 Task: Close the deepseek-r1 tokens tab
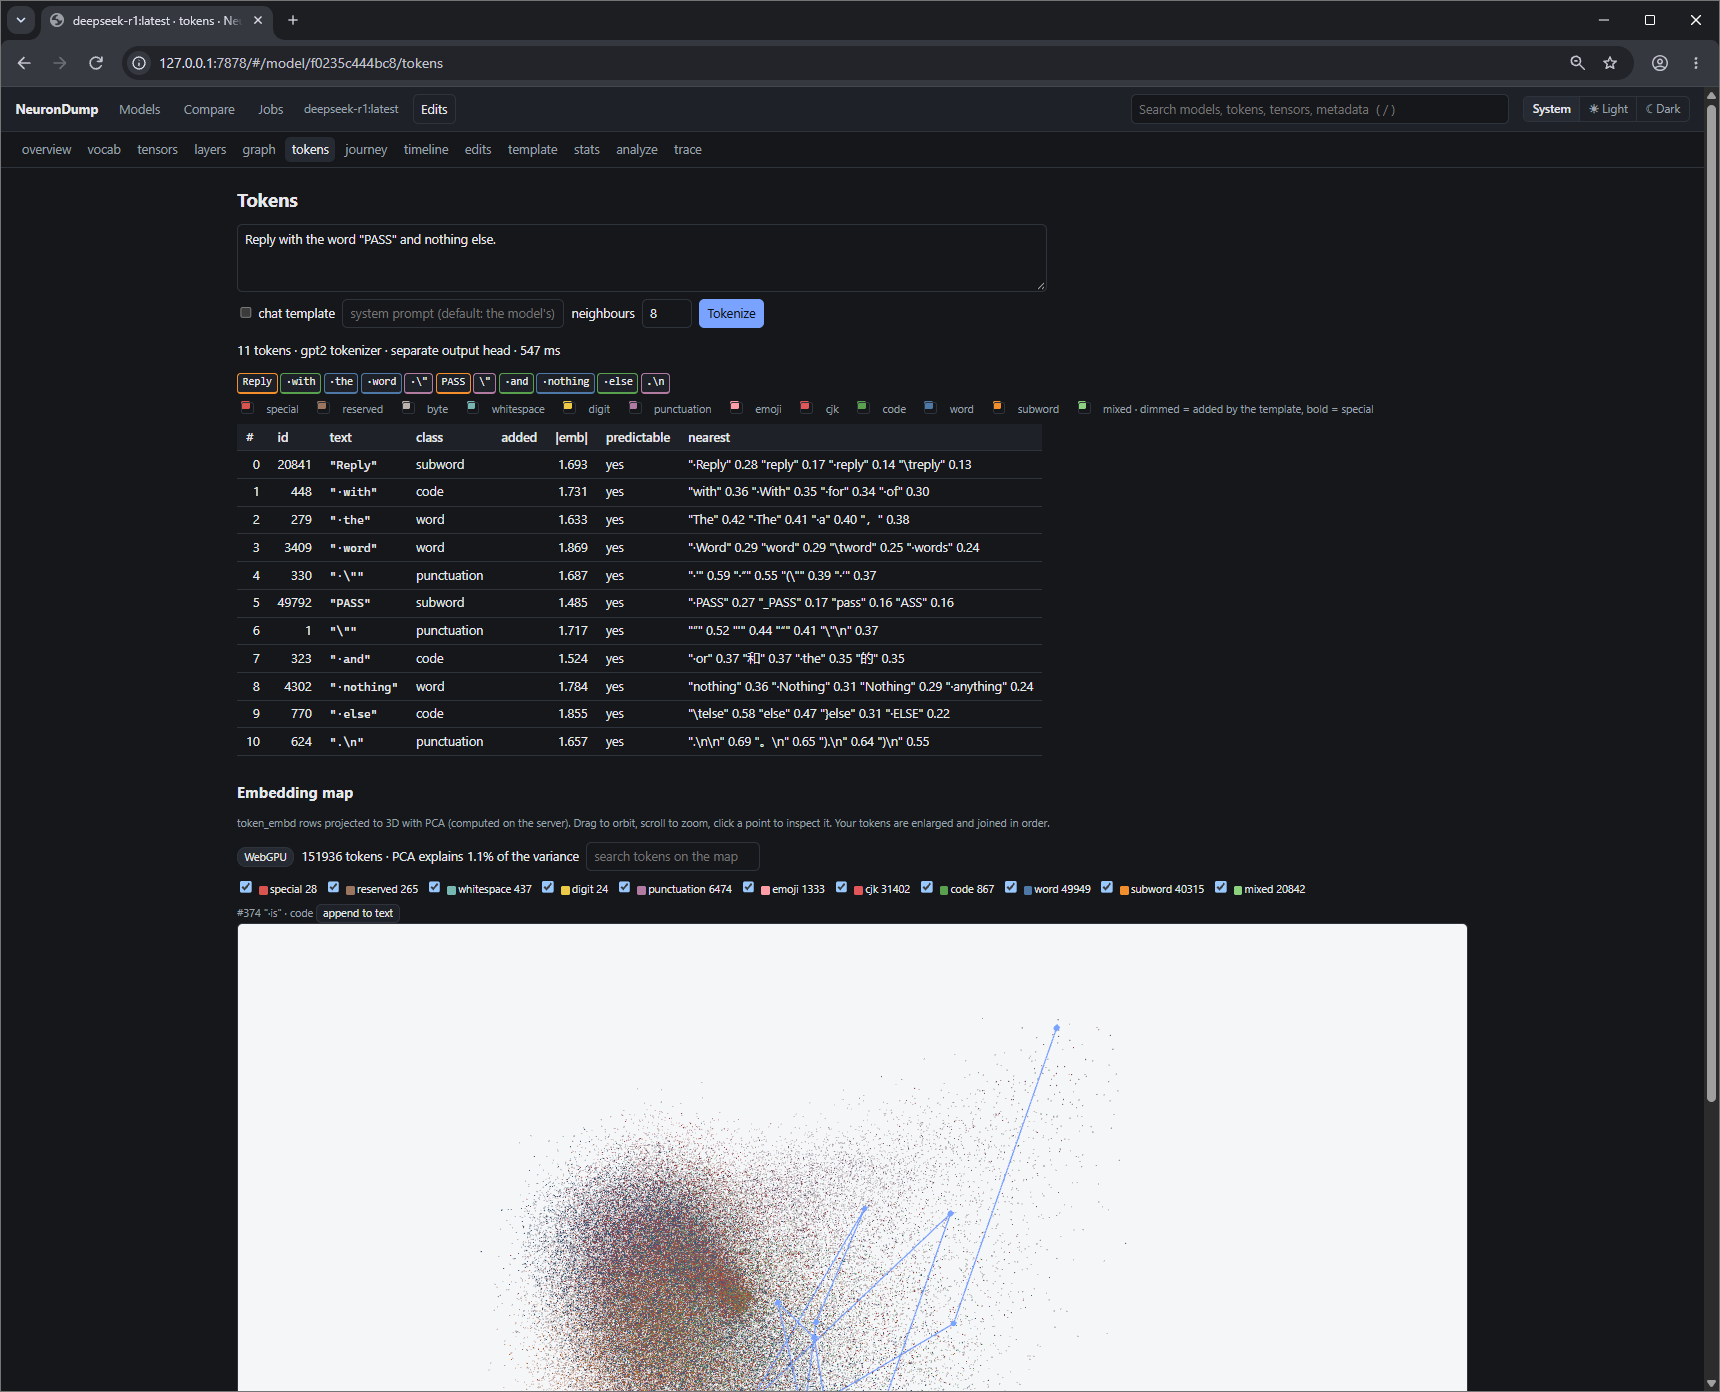[258, 20]
